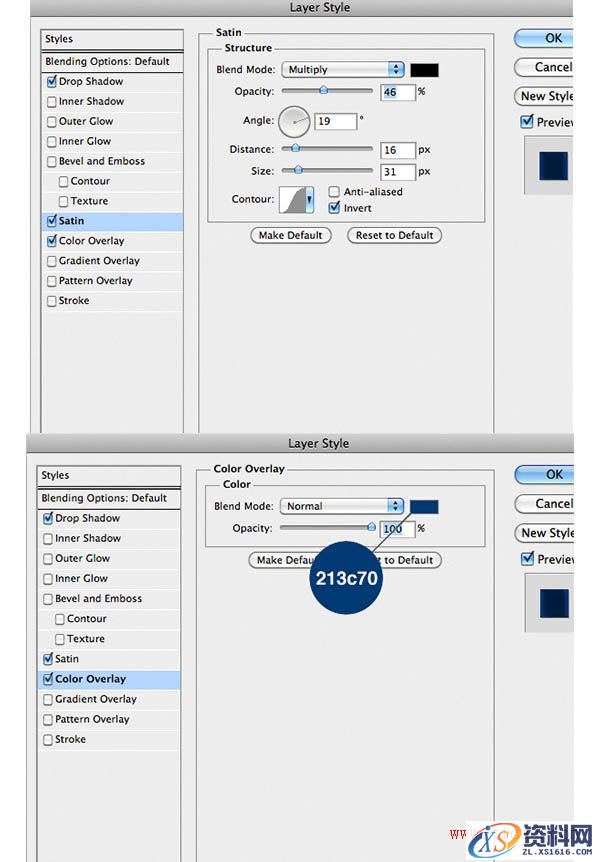Click the Satin Size slider handle
The height and width of the screenshot is (862, 600).
pos(298,170)
